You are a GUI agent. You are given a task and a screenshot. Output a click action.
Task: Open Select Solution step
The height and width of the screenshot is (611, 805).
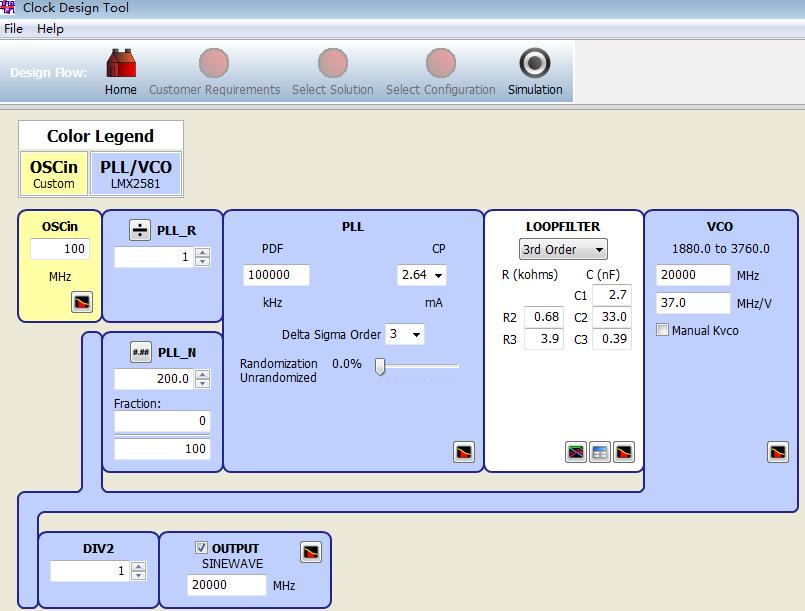click(333, 72)
